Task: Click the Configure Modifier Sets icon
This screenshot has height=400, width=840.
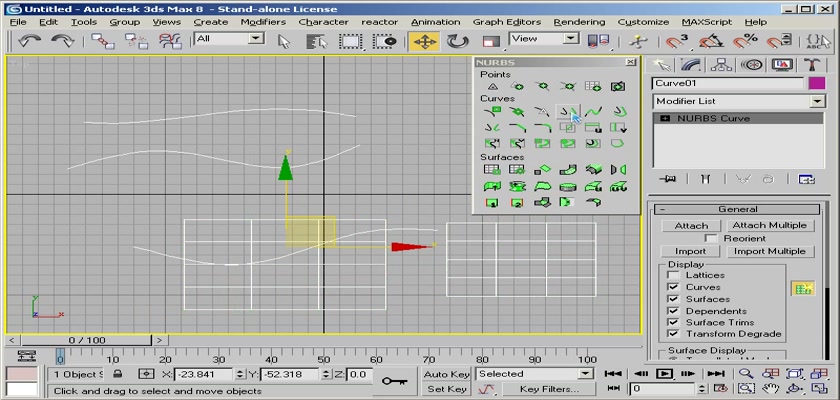Action: [x=806, y=179]
